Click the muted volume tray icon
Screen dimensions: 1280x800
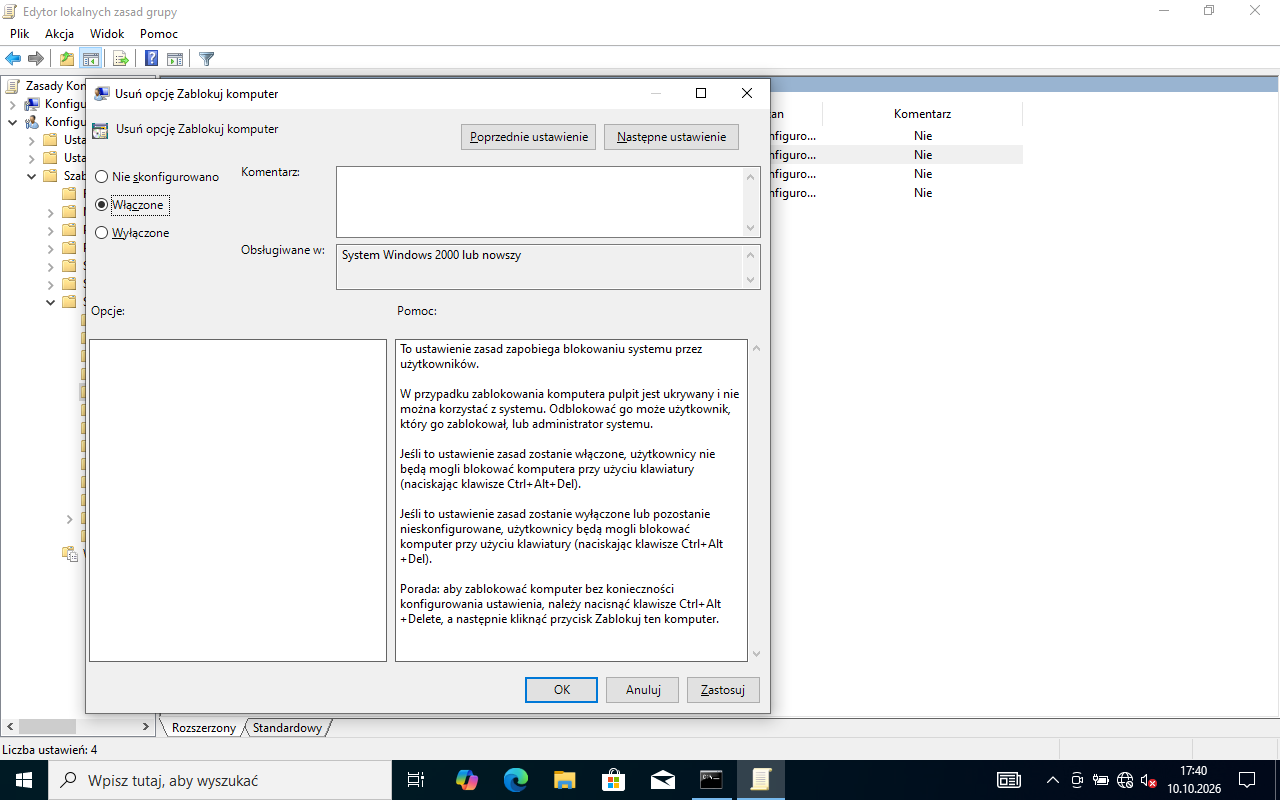tap(1149, 780)
